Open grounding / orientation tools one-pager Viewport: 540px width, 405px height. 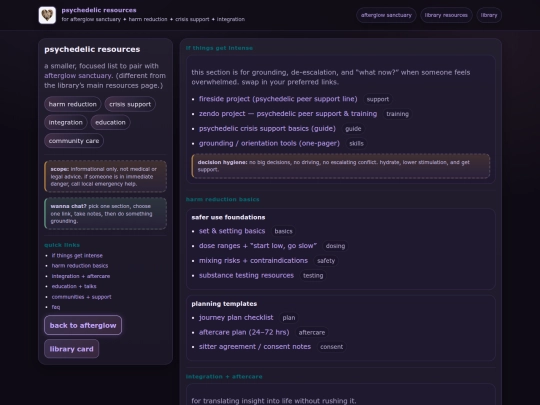pyautogui.click(x=269, y=143)
